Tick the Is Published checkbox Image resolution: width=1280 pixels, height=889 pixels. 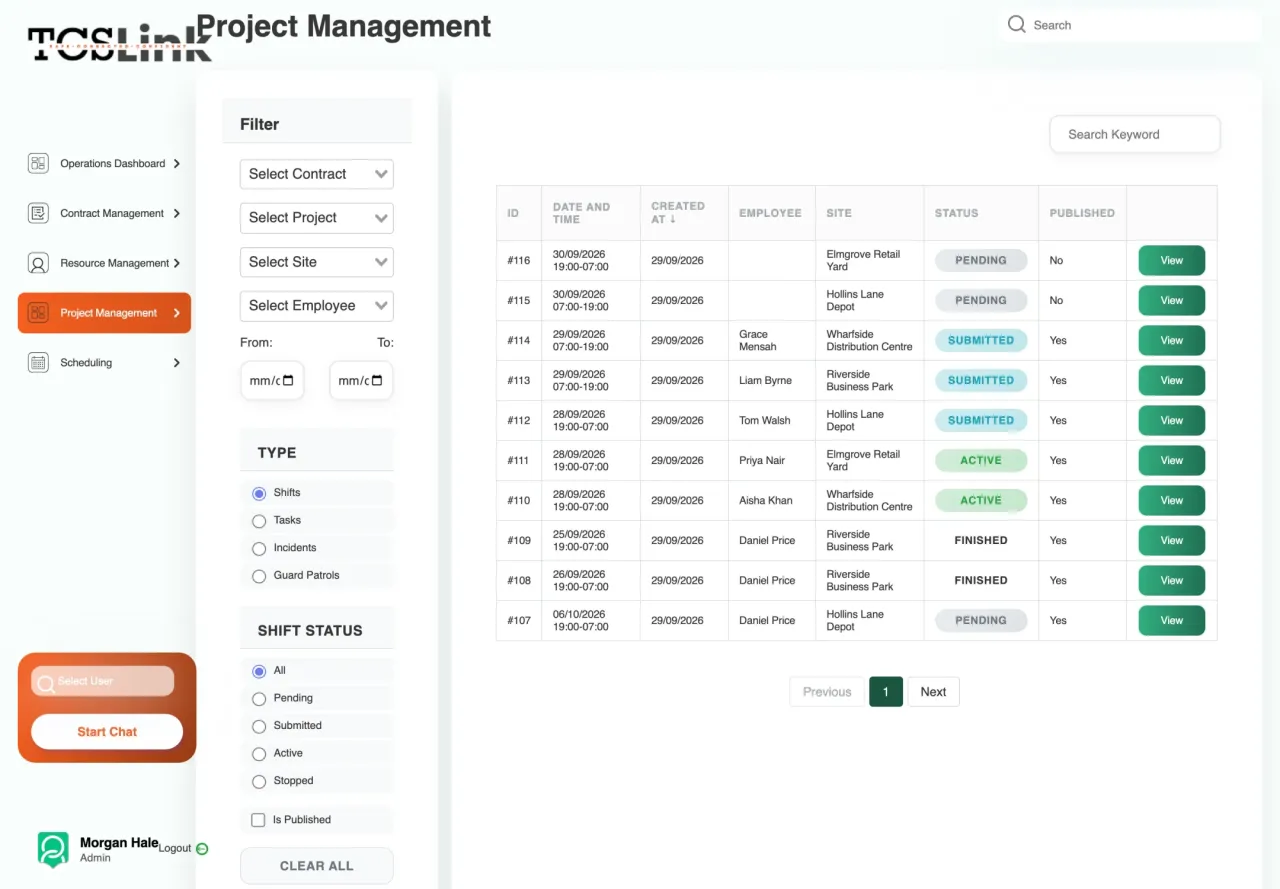pos(259,820)
